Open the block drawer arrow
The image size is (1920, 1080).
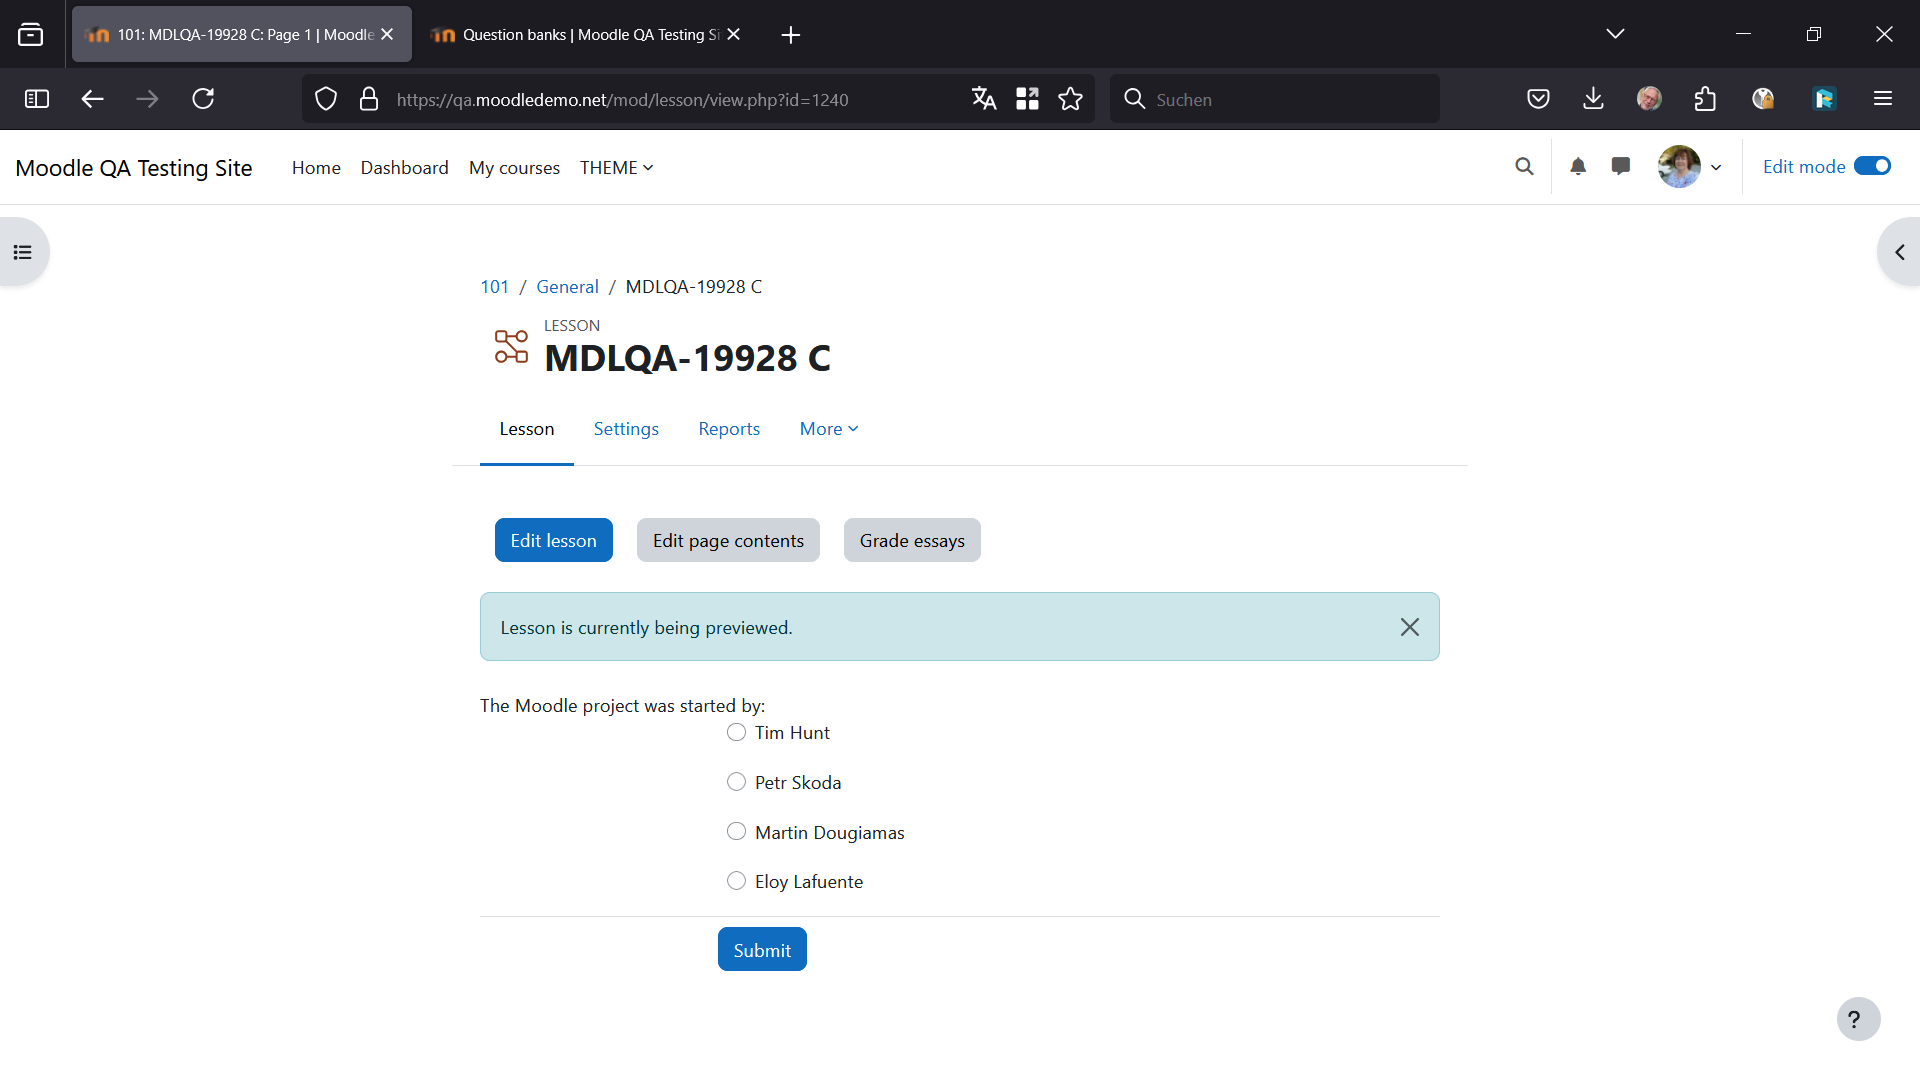coord(1899,252)
